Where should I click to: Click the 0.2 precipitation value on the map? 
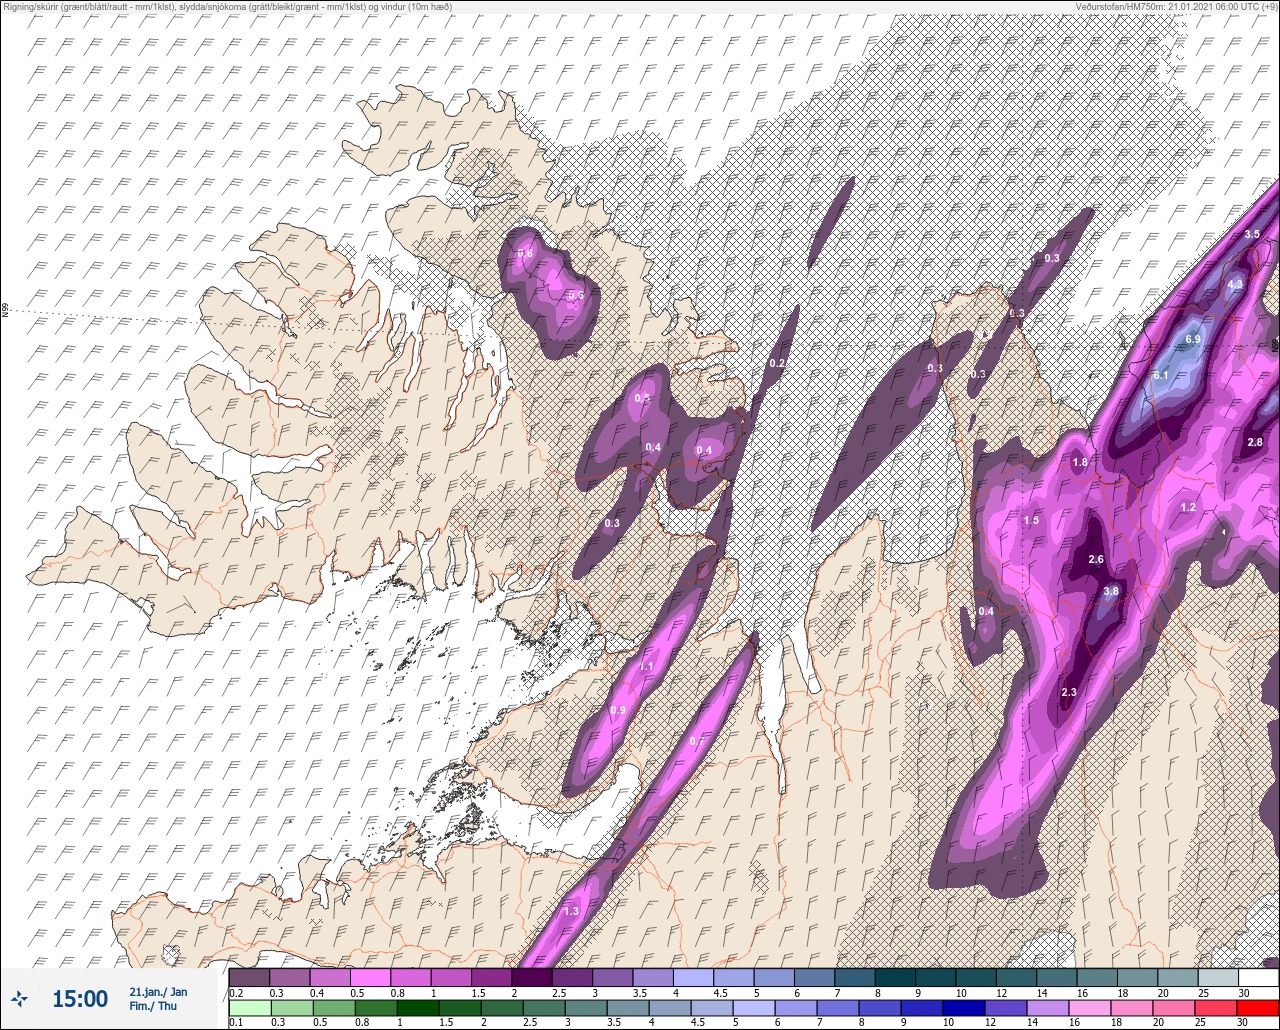pyautogui.click(x=778, y=363)
